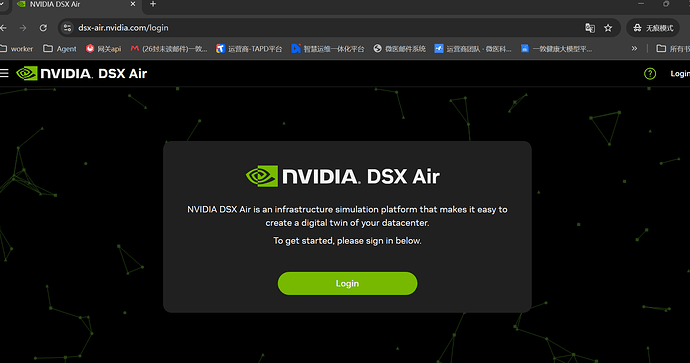
Task: Open a new tab with the plus button
Action: click(153, 4)
